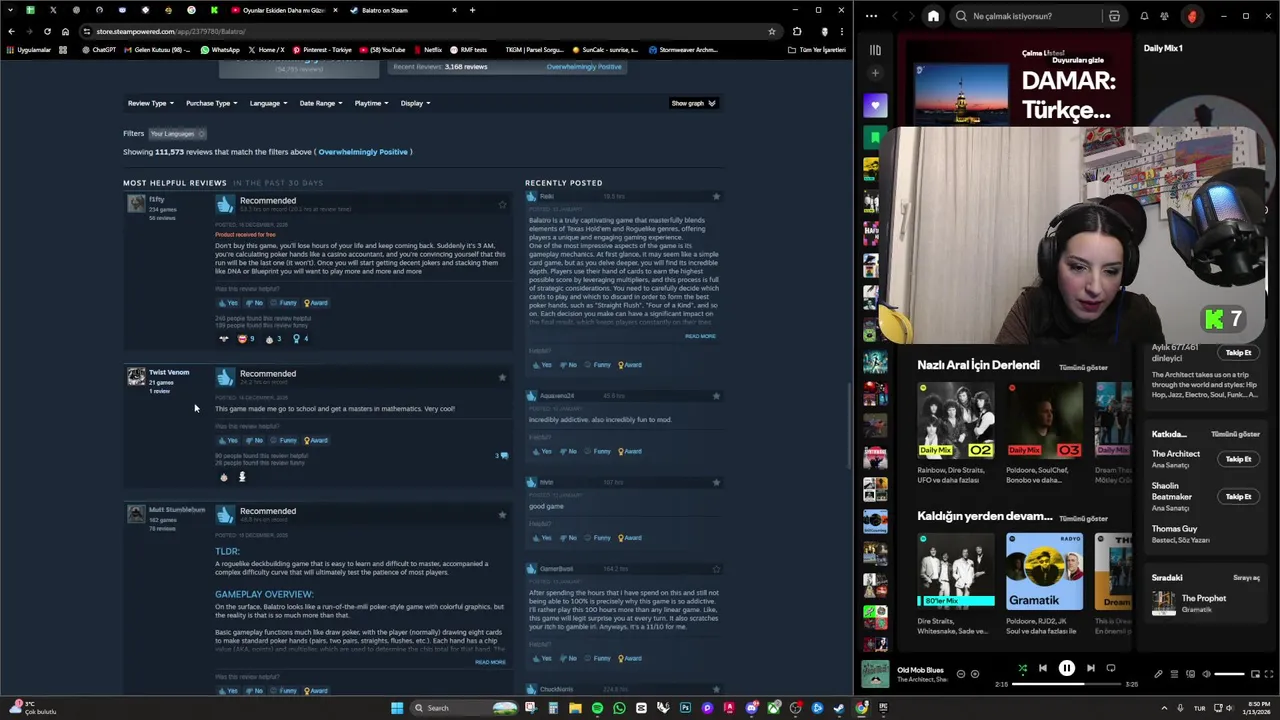
Task: Open Windows Start menu
Action: [397, 708]
